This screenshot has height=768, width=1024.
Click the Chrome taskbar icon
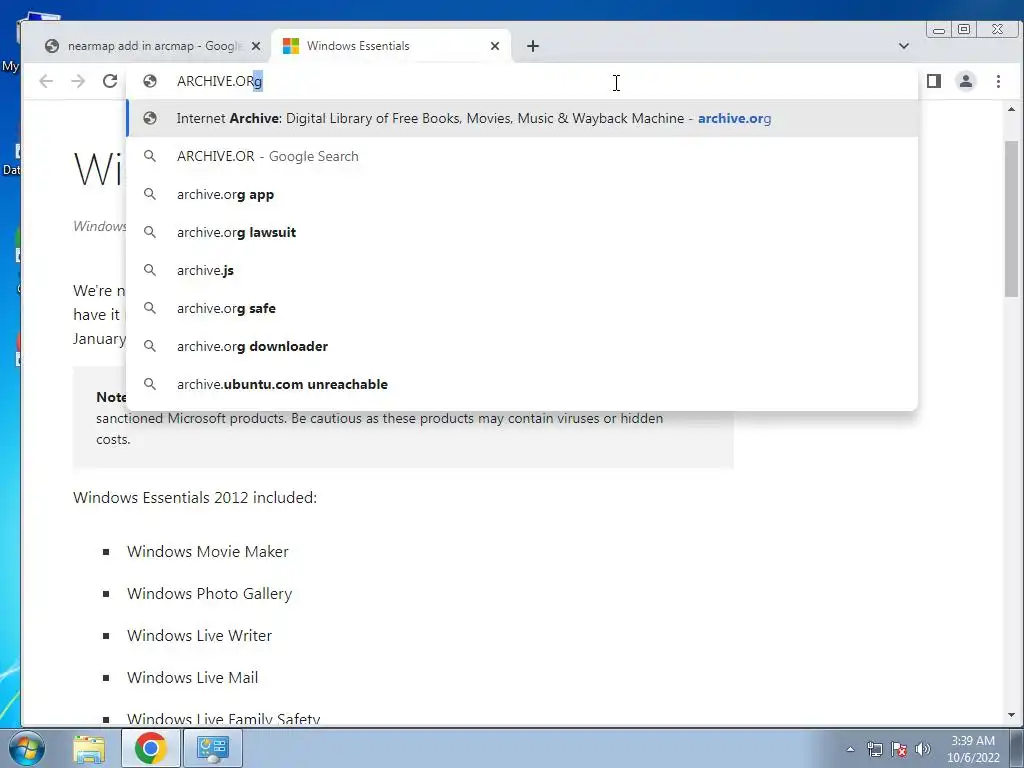(150, 748)
